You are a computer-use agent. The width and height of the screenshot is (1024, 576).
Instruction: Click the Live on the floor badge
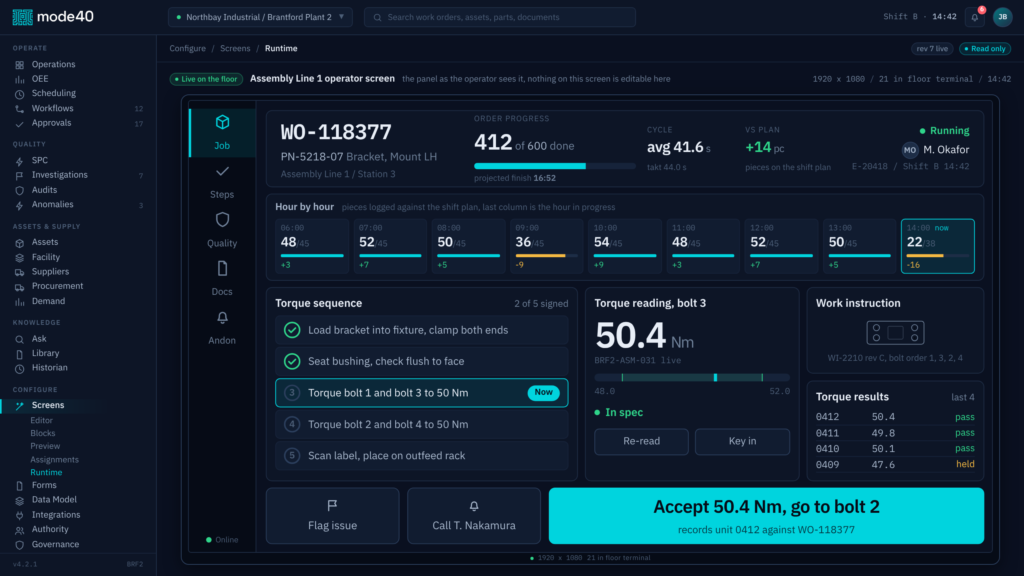[206, 79]
